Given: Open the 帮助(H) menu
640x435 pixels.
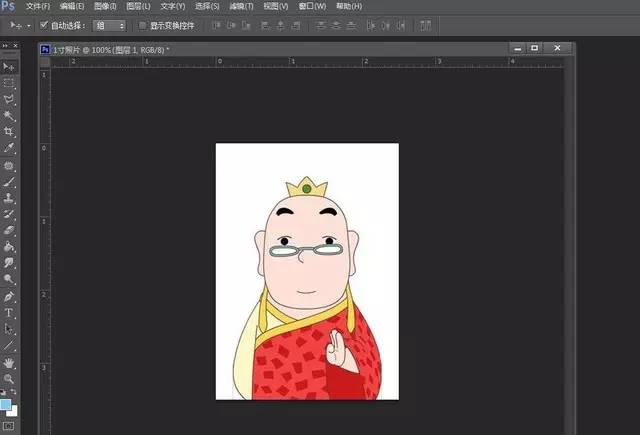Looking at the screenshot, I should click(x=349, y=6).
